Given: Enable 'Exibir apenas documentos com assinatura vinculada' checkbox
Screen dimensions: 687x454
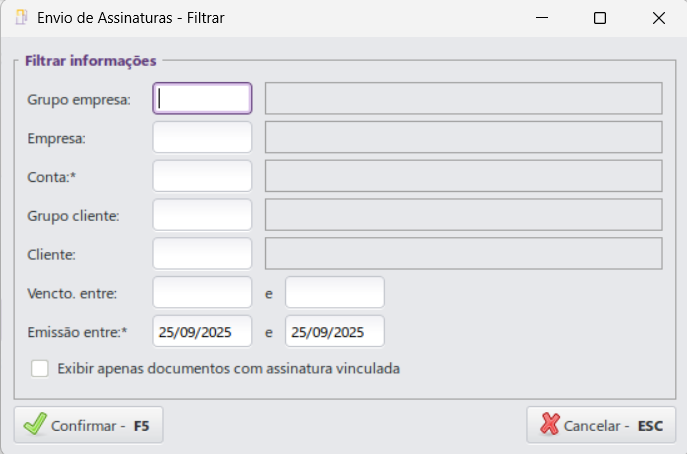Looking at the screenshot, I should coord(40,369).
